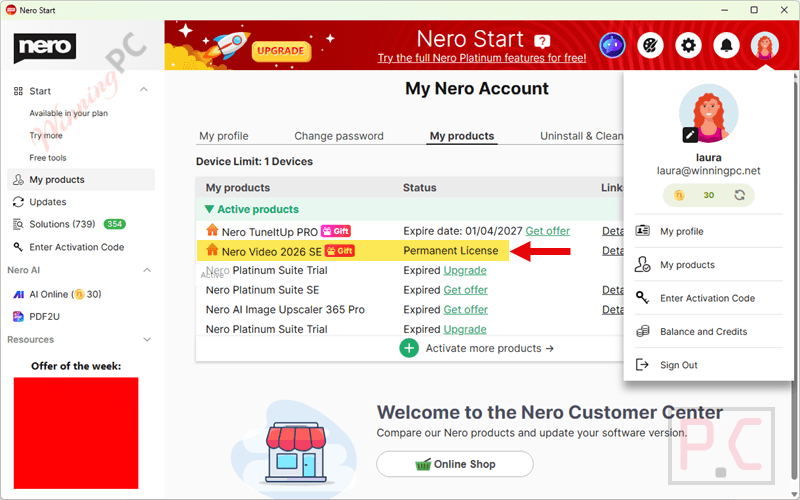This screenshot has width=800, height=500.
Task: Click Upgrade link on first Platinum Suite Trial
Action: [465, 270]
